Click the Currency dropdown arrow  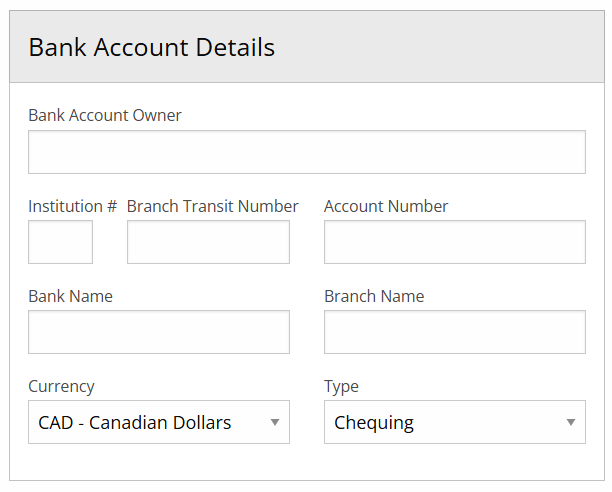[275, 423]
